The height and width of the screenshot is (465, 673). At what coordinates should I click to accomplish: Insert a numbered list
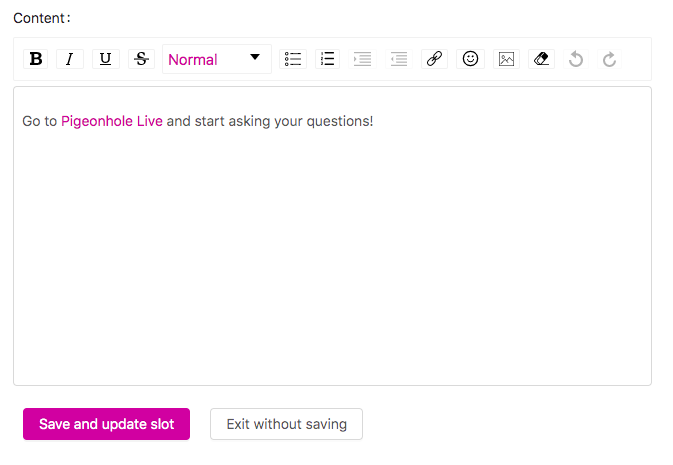pyautogui.click(x=327, y=59)
